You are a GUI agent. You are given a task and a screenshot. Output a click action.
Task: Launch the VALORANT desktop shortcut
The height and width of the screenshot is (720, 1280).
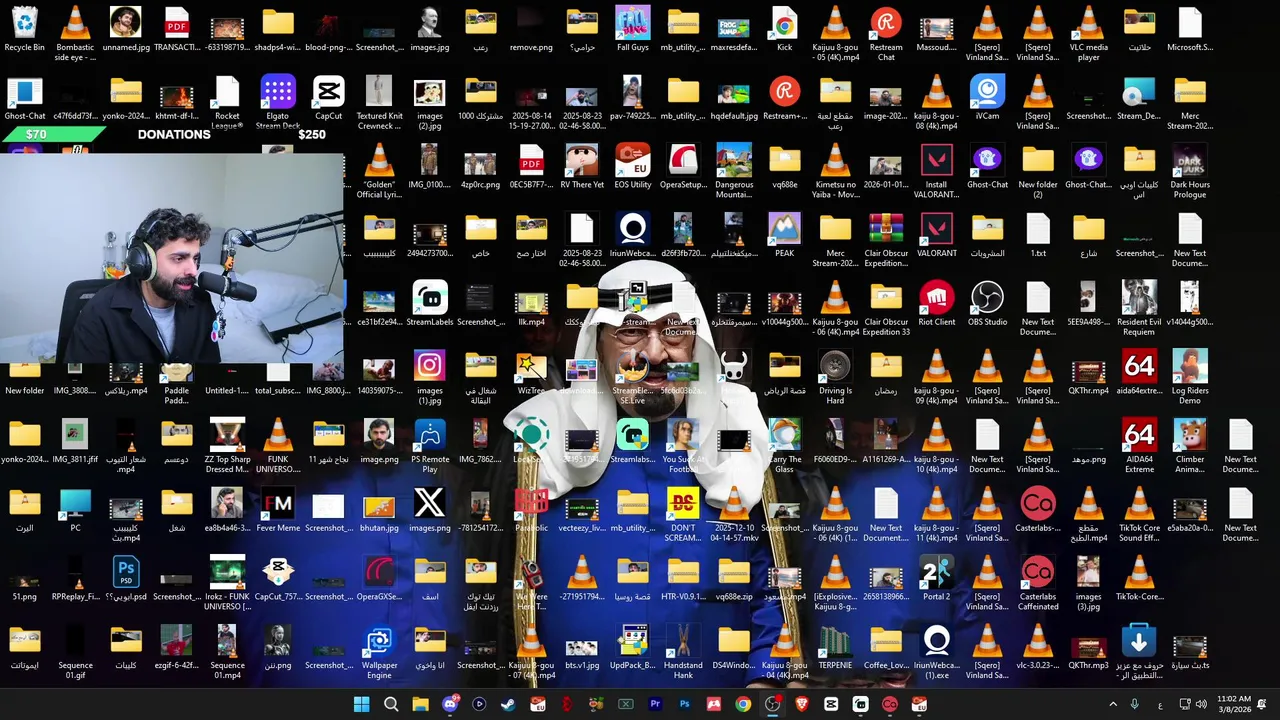point(936,235)
